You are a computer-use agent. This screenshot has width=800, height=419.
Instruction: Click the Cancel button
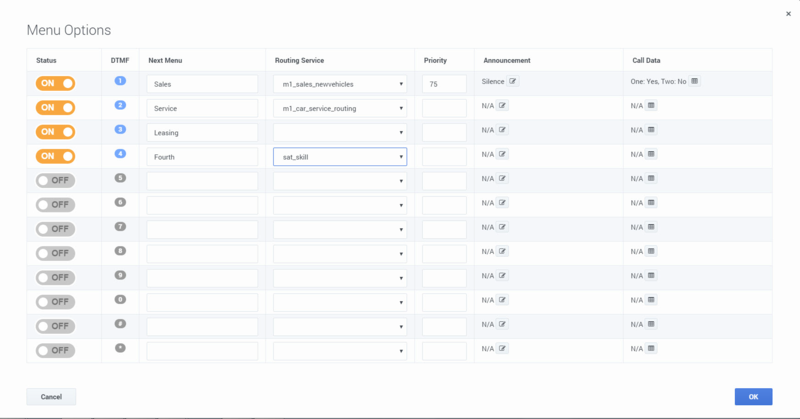(51, 397)
